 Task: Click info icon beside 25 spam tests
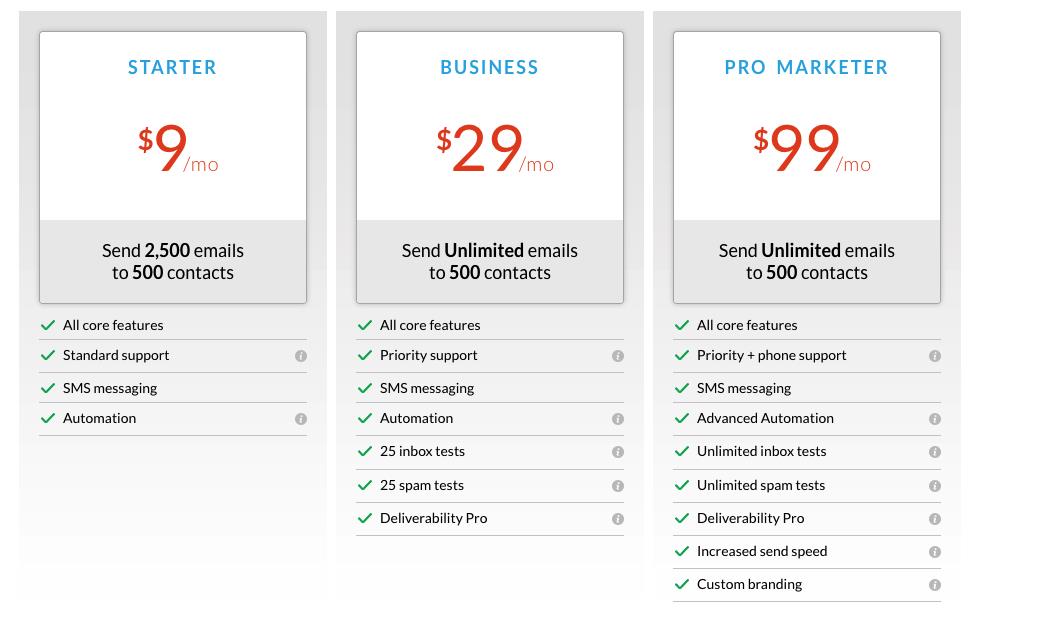[618, 486]
